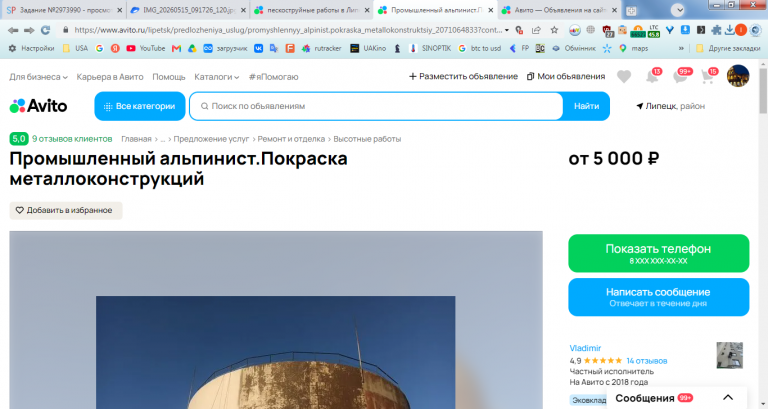Open the Gmail bookmark icon
Viewport: 768px width, 409px height.
pos(176,48)
